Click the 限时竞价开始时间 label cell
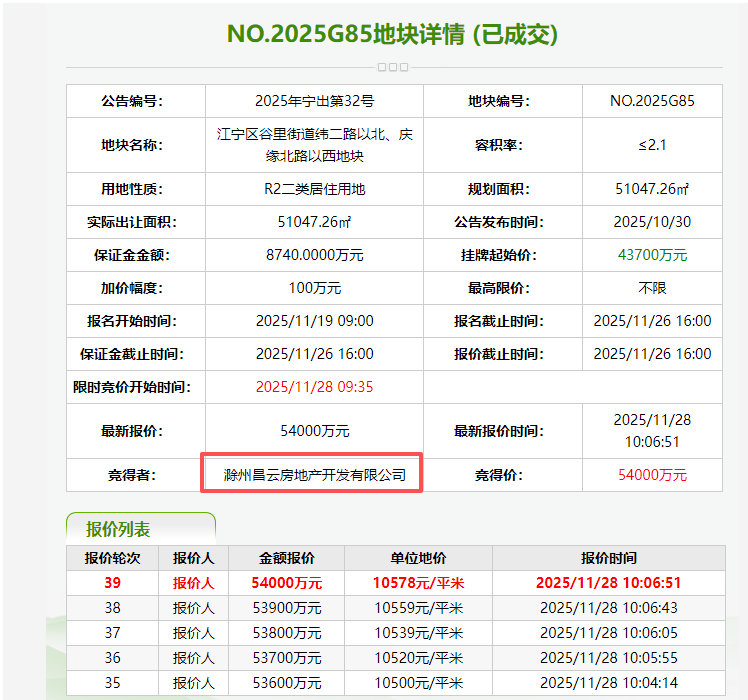Viewport: 748px width, 700px height. pos(136,387)
